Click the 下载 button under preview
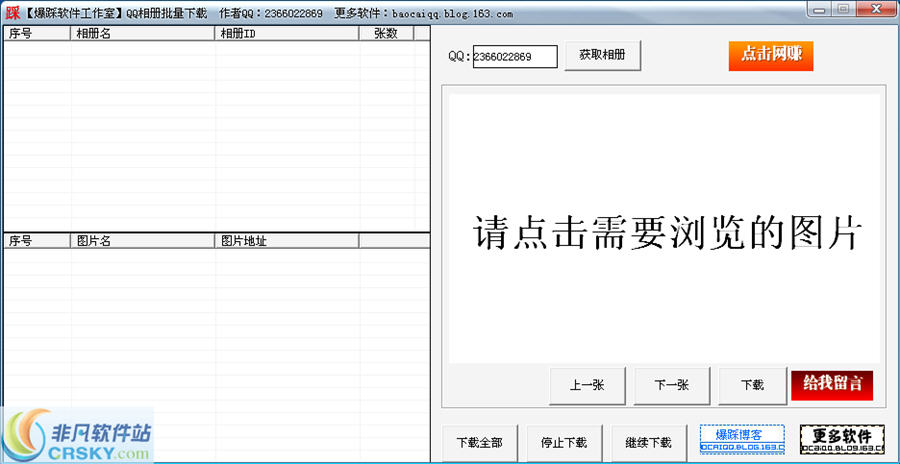The height and width of the screenshot is (464, 900). click(752, 385)
